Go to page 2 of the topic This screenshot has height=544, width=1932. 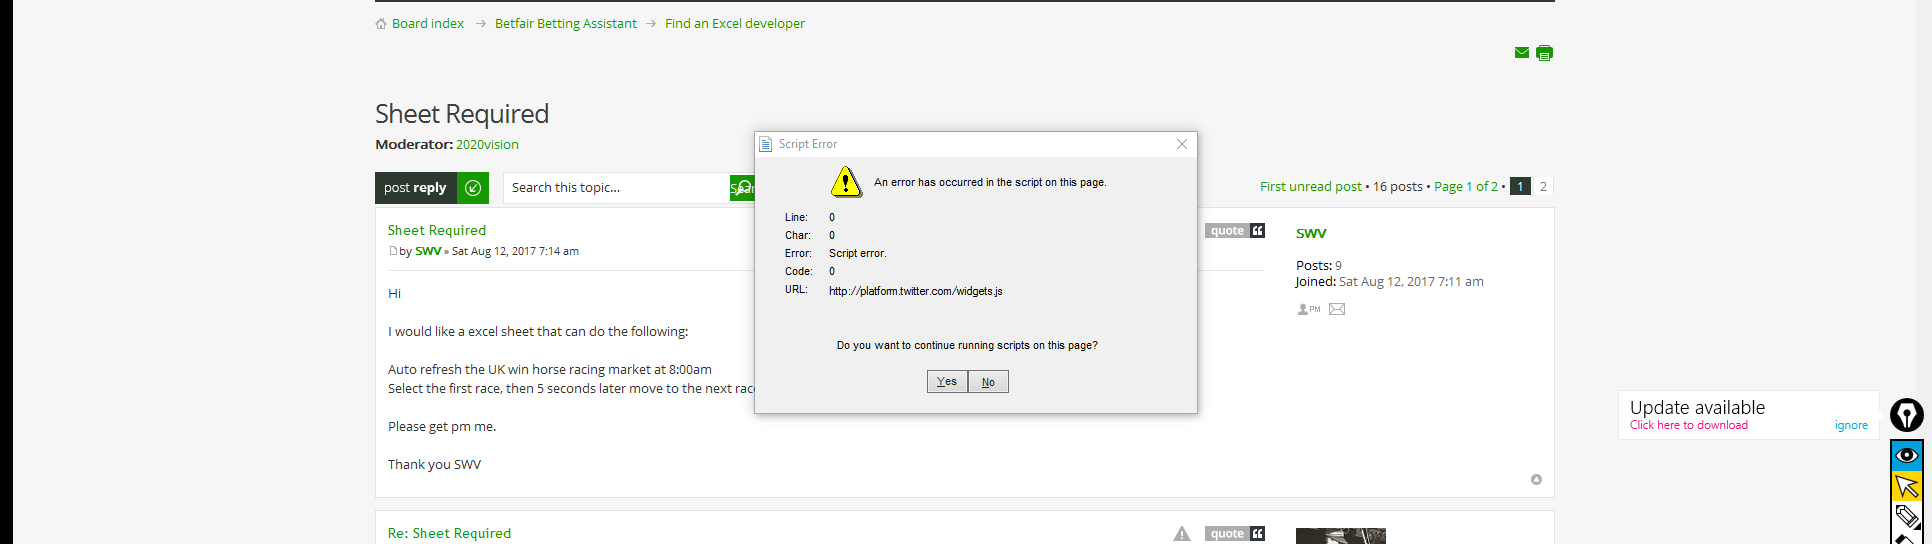click(x=1543, y=187)
